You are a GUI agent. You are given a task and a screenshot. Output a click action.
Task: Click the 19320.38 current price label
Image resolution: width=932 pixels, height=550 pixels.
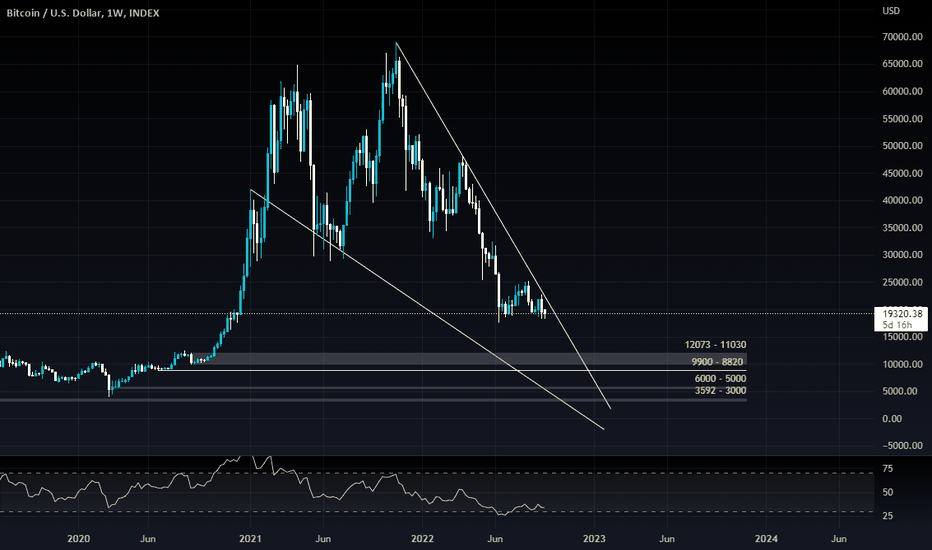[902, 314]
